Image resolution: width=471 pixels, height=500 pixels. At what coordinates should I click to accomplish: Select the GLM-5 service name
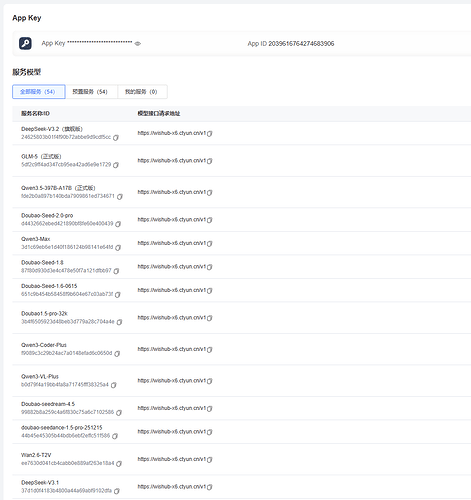[41, 156]
